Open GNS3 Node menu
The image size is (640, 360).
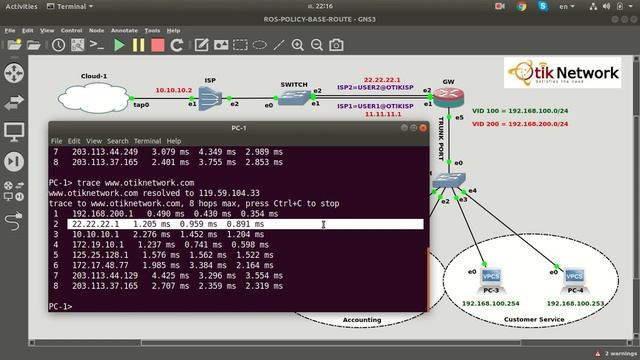tap(96, 31)
